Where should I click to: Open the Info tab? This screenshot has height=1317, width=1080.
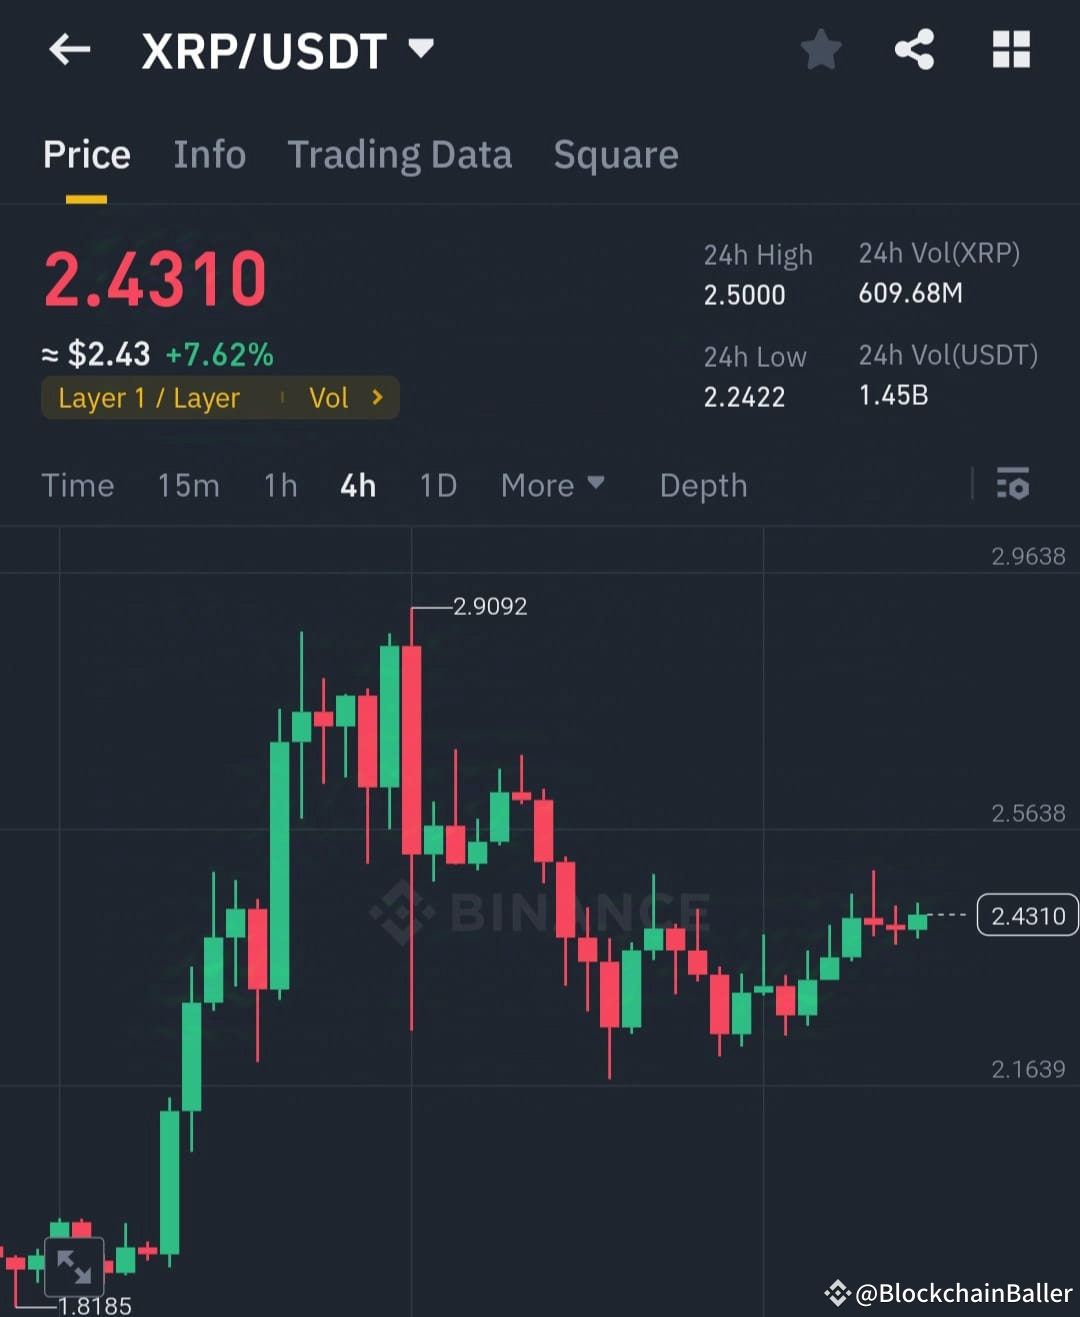(209, 155)
